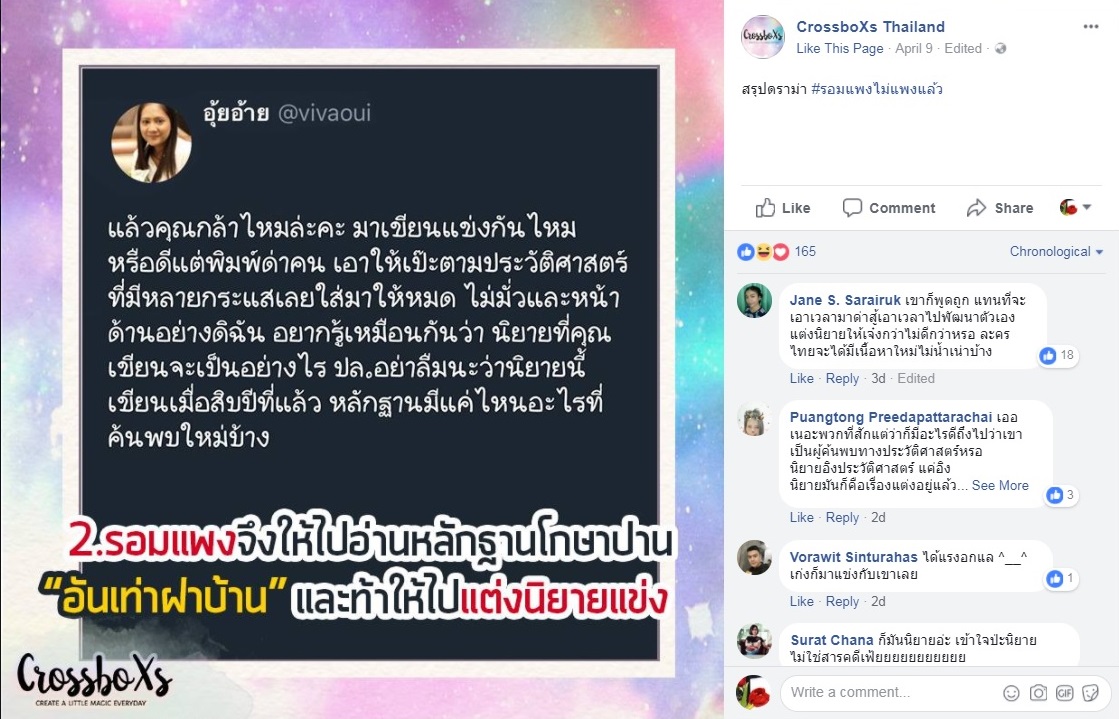
Task: Click the Comment speech bubble button
Action: [x=888, y=208]
